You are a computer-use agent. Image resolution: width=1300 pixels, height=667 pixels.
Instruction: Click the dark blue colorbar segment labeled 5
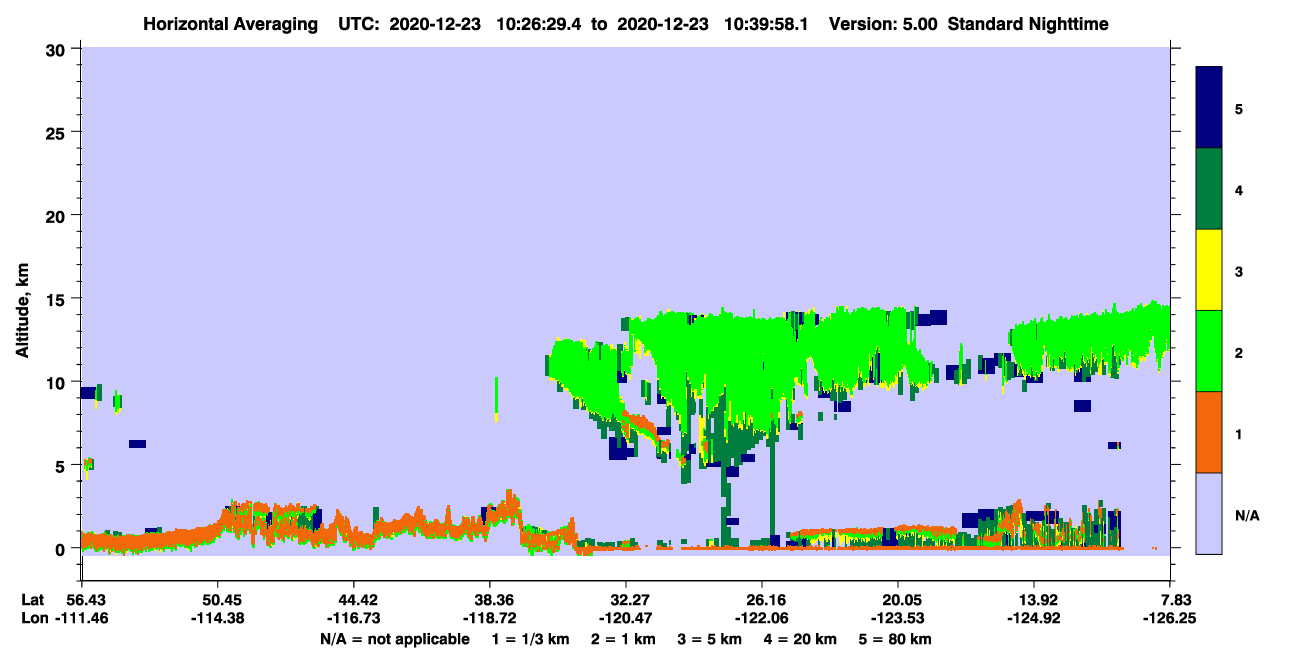pyautogui.click(x=1209, y=108)
